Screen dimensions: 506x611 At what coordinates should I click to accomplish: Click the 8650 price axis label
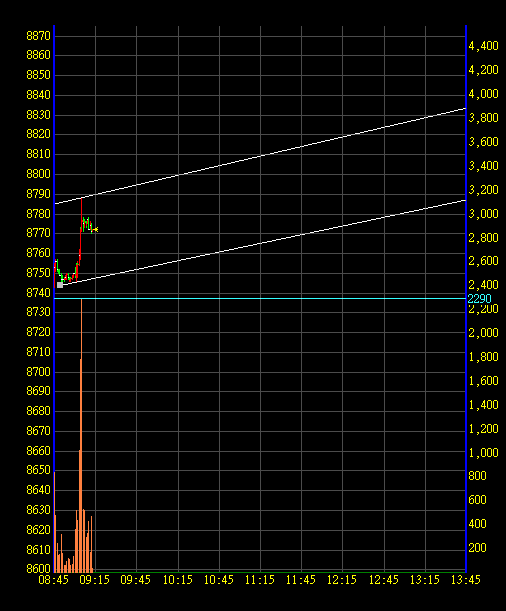coord(39,470)
